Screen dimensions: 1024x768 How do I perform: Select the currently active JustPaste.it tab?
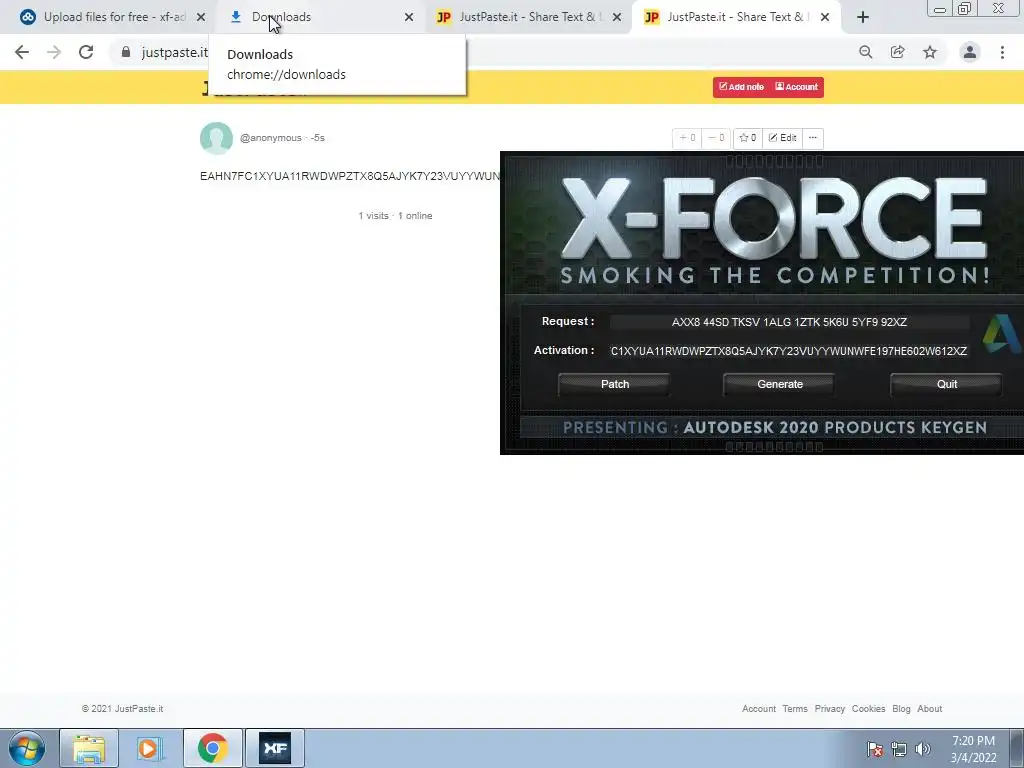(x=736, y=17)
